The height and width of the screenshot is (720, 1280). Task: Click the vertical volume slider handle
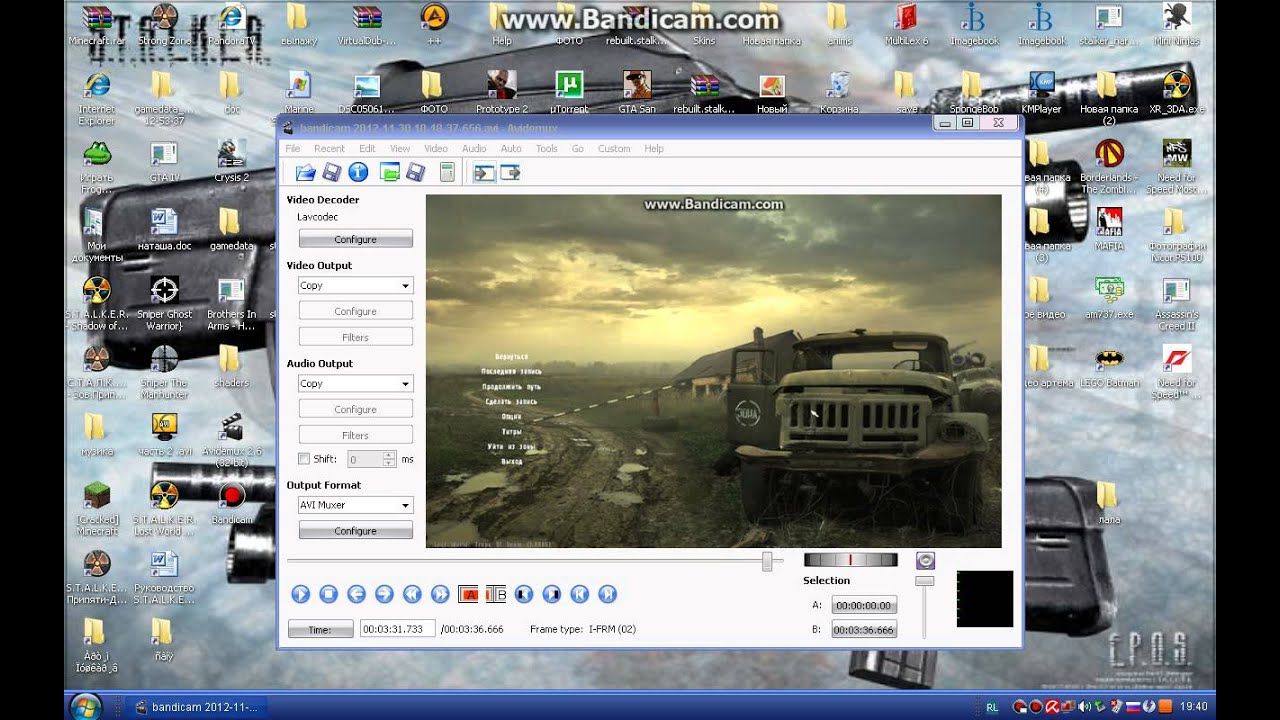pyautogui.click(x=925, y=581)
